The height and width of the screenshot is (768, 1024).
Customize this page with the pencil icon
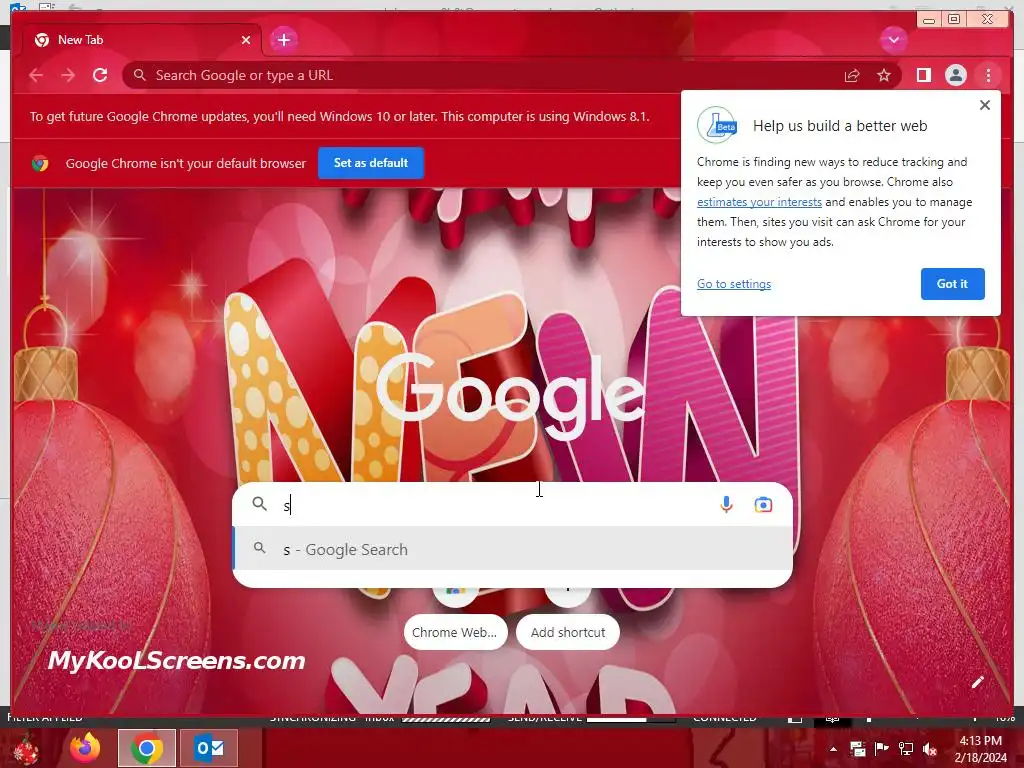click(977, 682)
